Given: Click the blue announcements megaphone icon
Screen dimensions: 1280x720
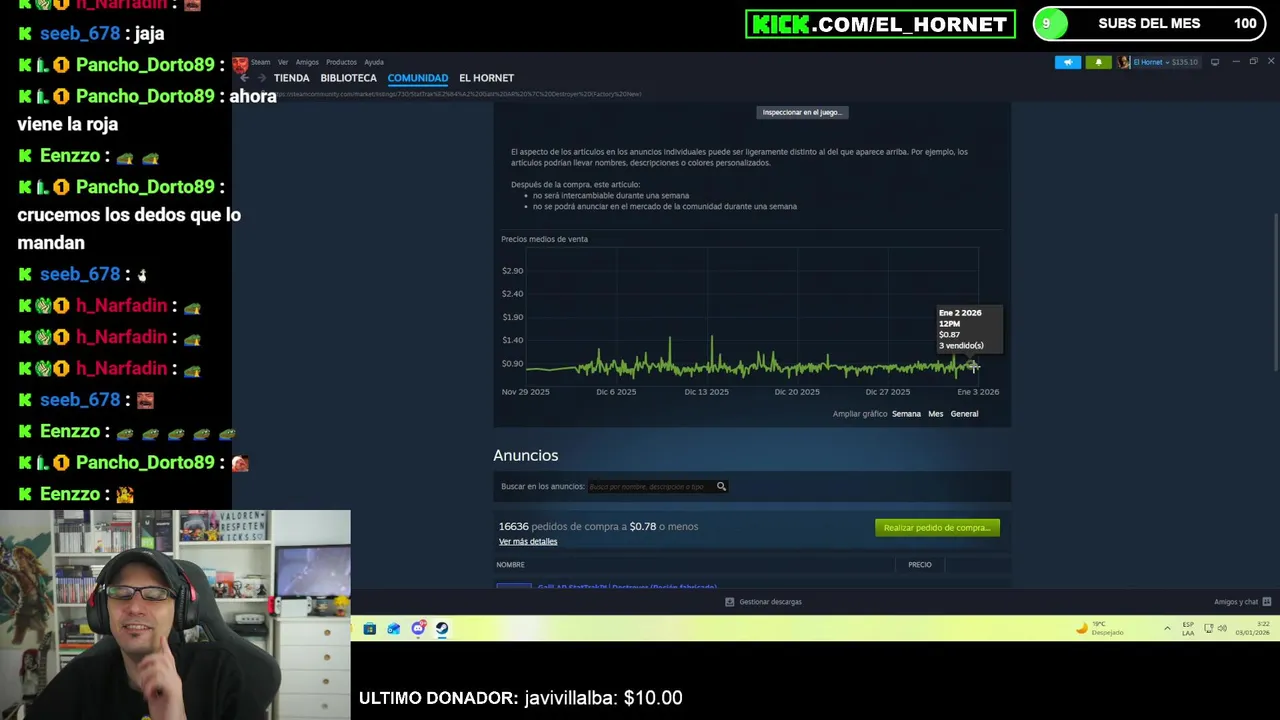Looking at the screenshot, I should pos(1068,62).
